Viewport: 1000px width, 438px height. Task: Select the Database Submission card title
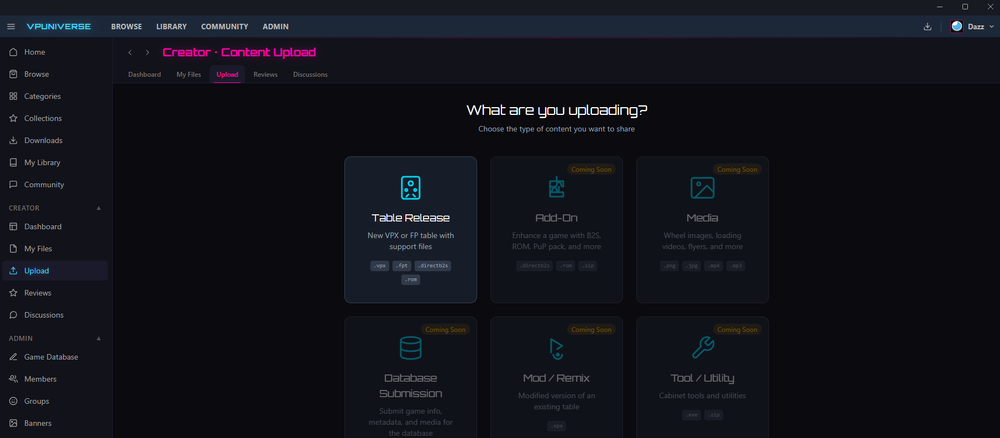click(x=411, y=386)
